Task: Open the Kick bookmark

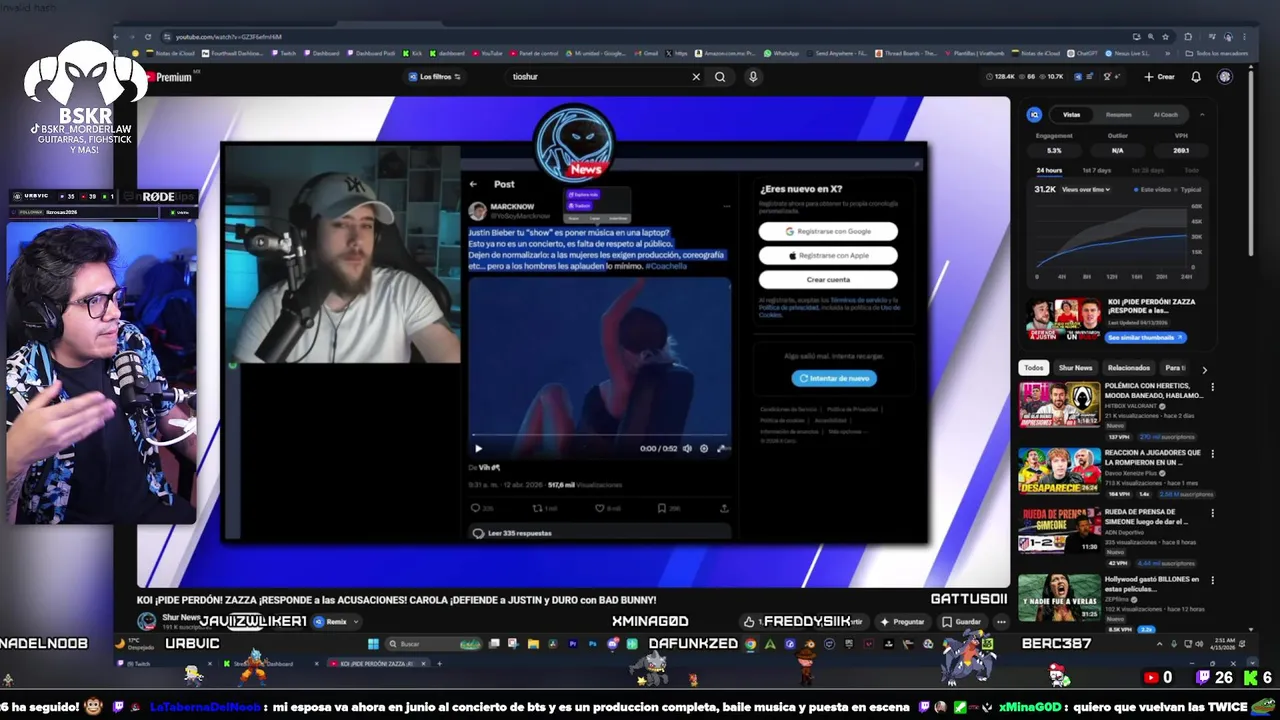Action: [x=413, y=53]
